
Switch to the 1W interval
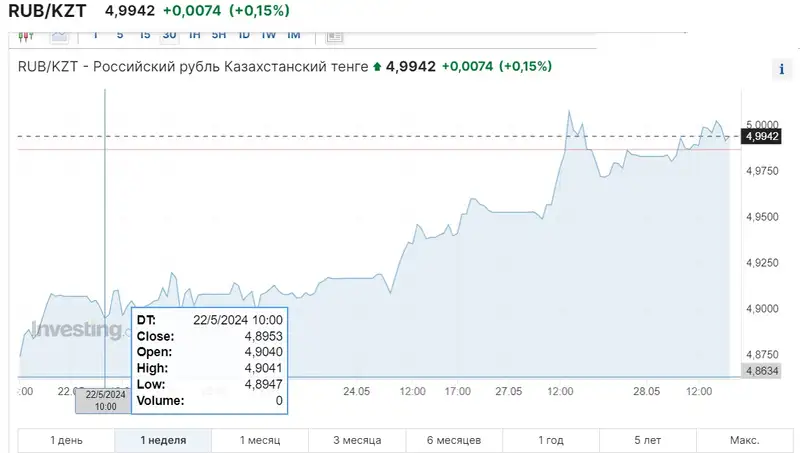268,35
